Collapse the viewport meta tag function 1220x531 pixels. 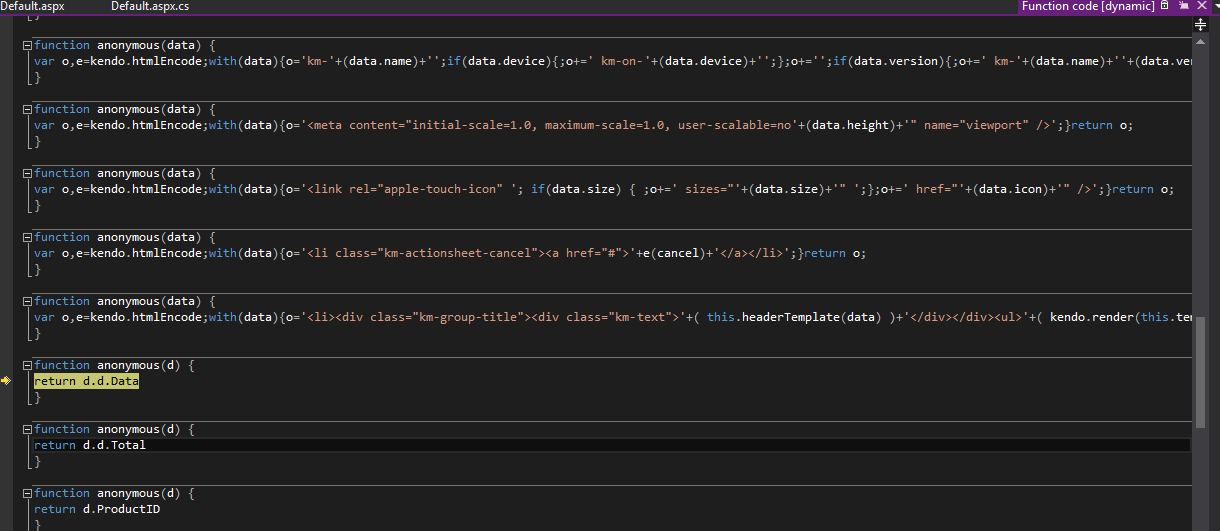click(x=27, y=110)
